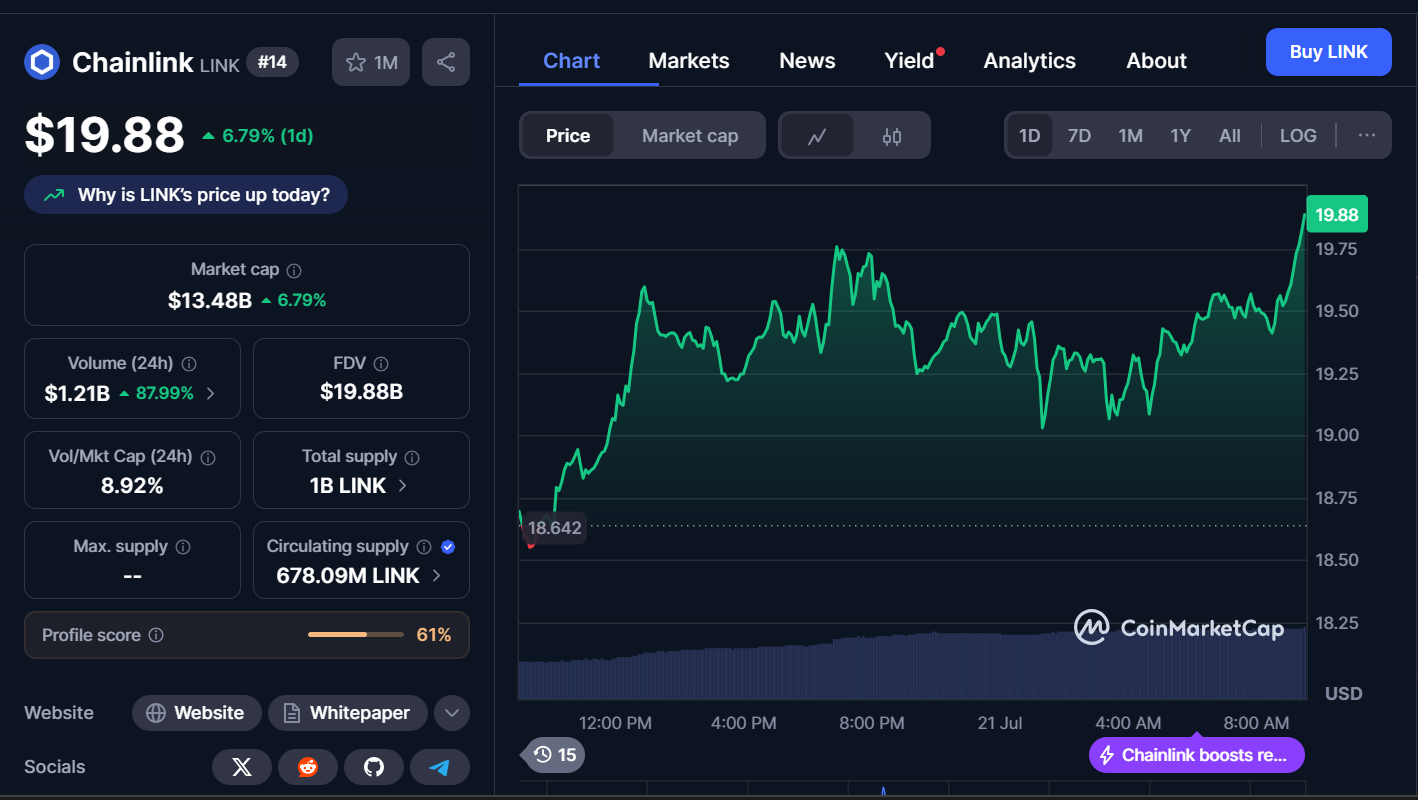
Task: Click the $13.48B market cap value
Action: (210, 300)
